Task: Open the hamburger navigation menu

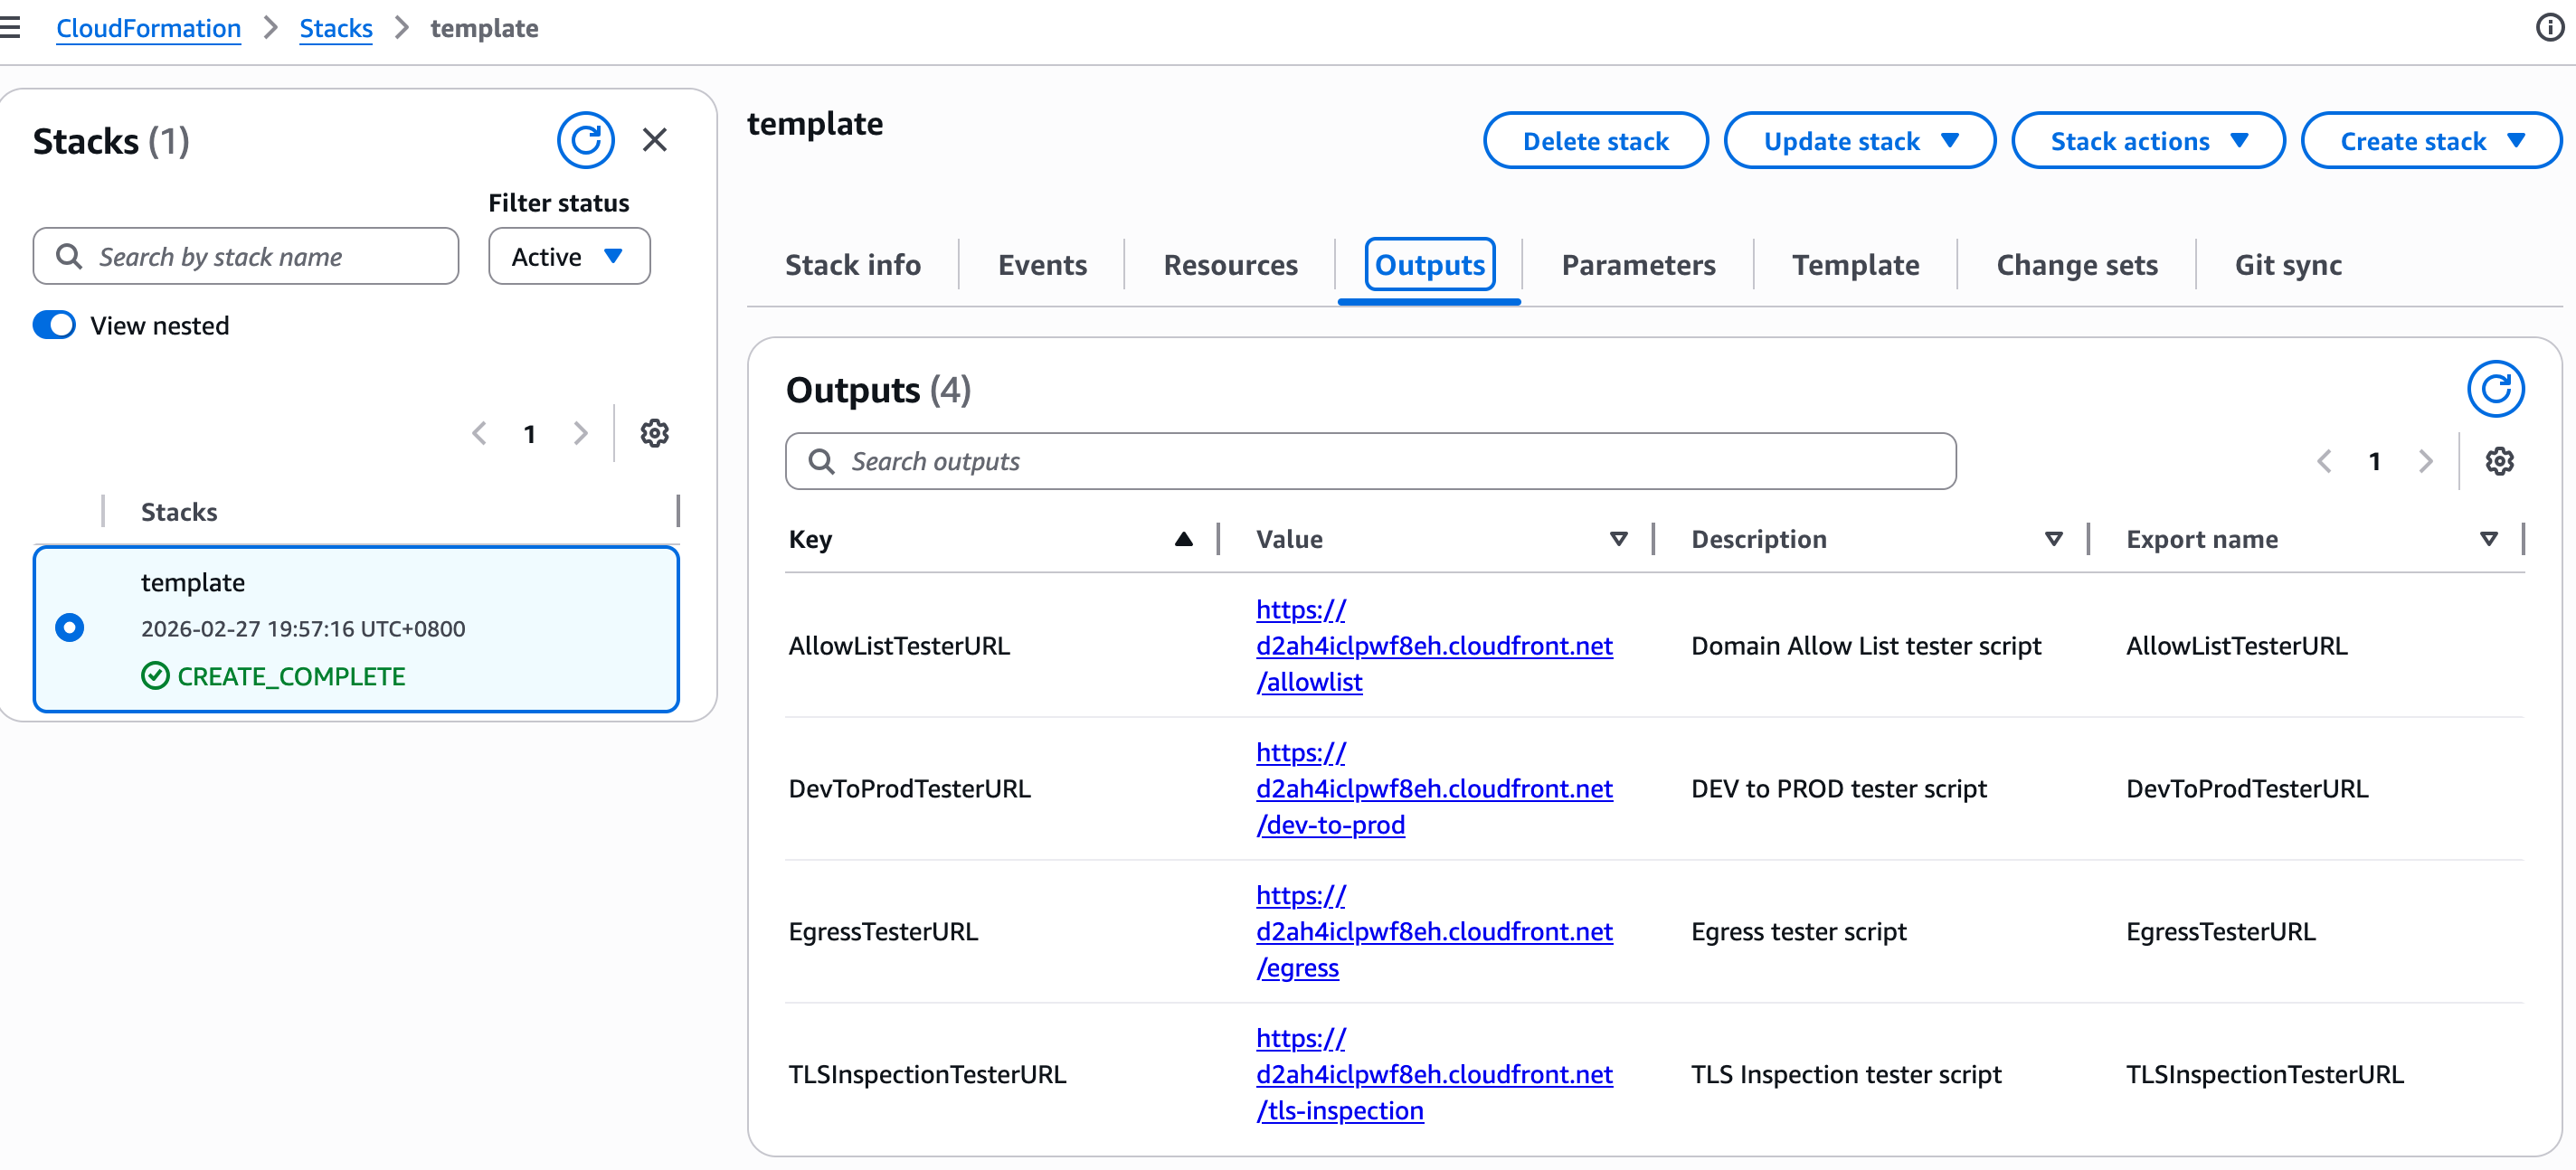Action: click(x=11, y=28)
